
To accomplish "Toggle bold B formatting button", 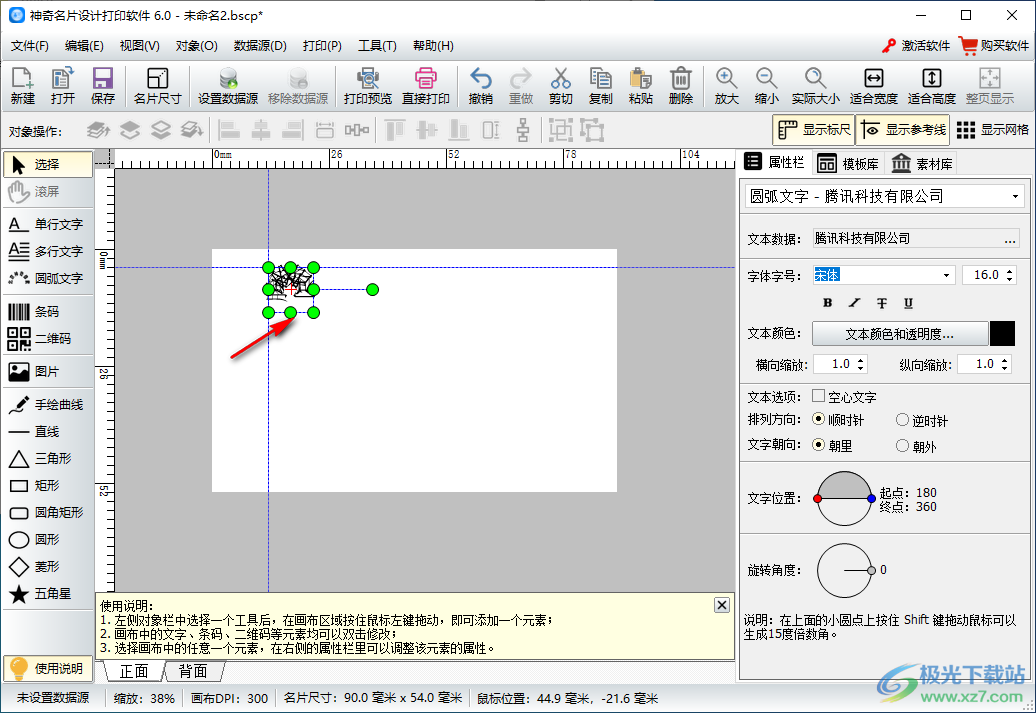I will (x=827, y=303).
